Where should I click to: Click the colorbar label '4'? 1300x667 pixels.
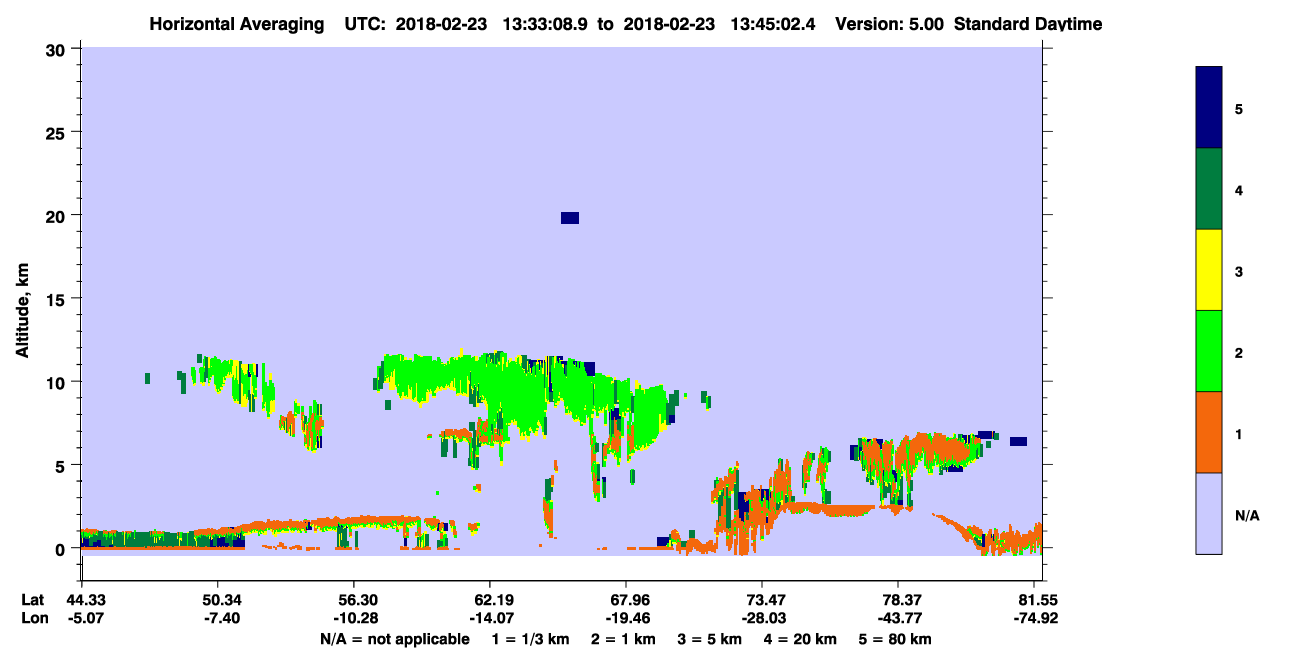pyautogui.click(x=1239, y=189)
